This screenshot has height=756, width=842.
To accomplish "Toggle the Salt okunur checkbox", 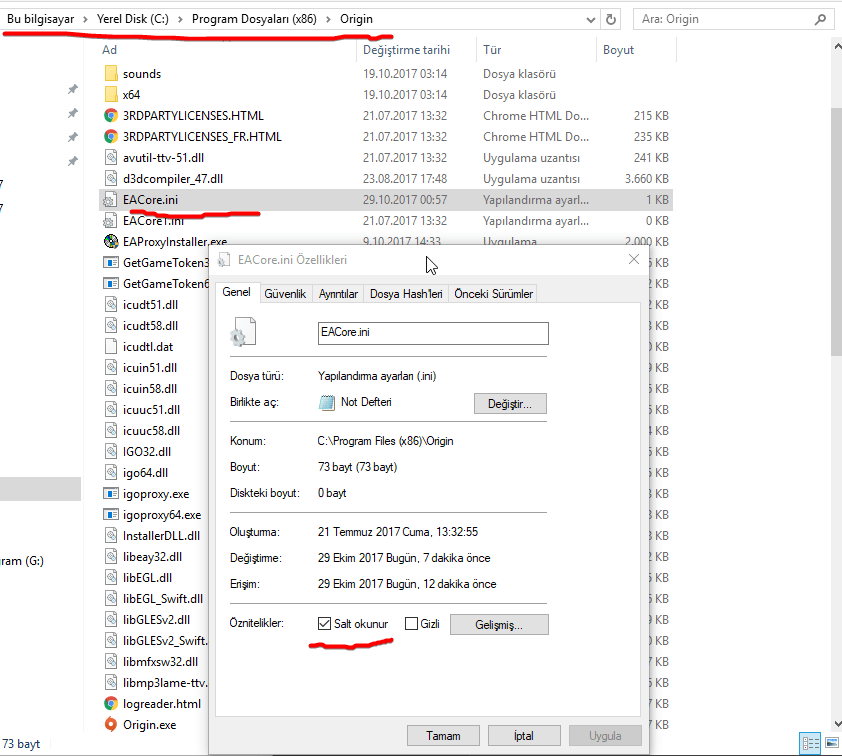I will click(x=324, y=623).
